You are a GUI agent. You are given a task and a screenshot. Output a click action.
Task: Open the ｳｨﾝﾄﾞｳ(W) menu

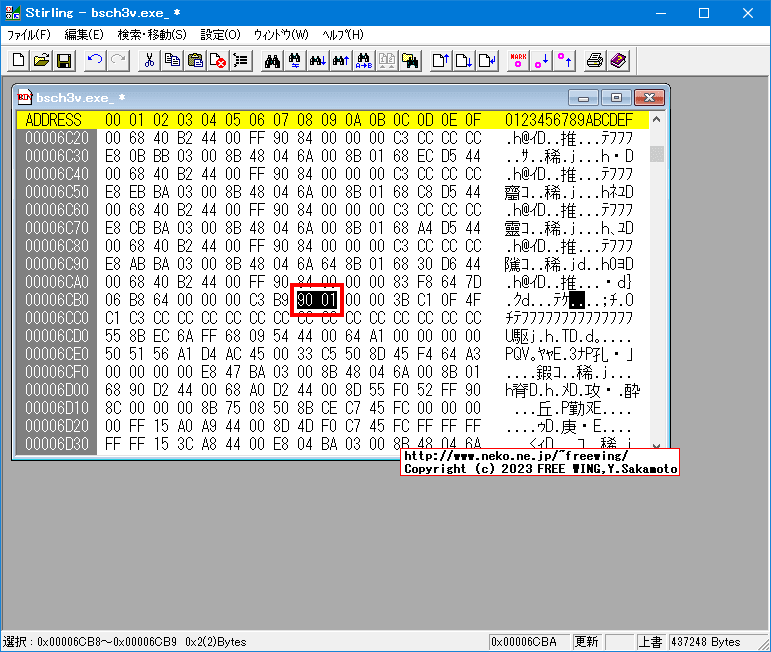click(x=281, y=35)
